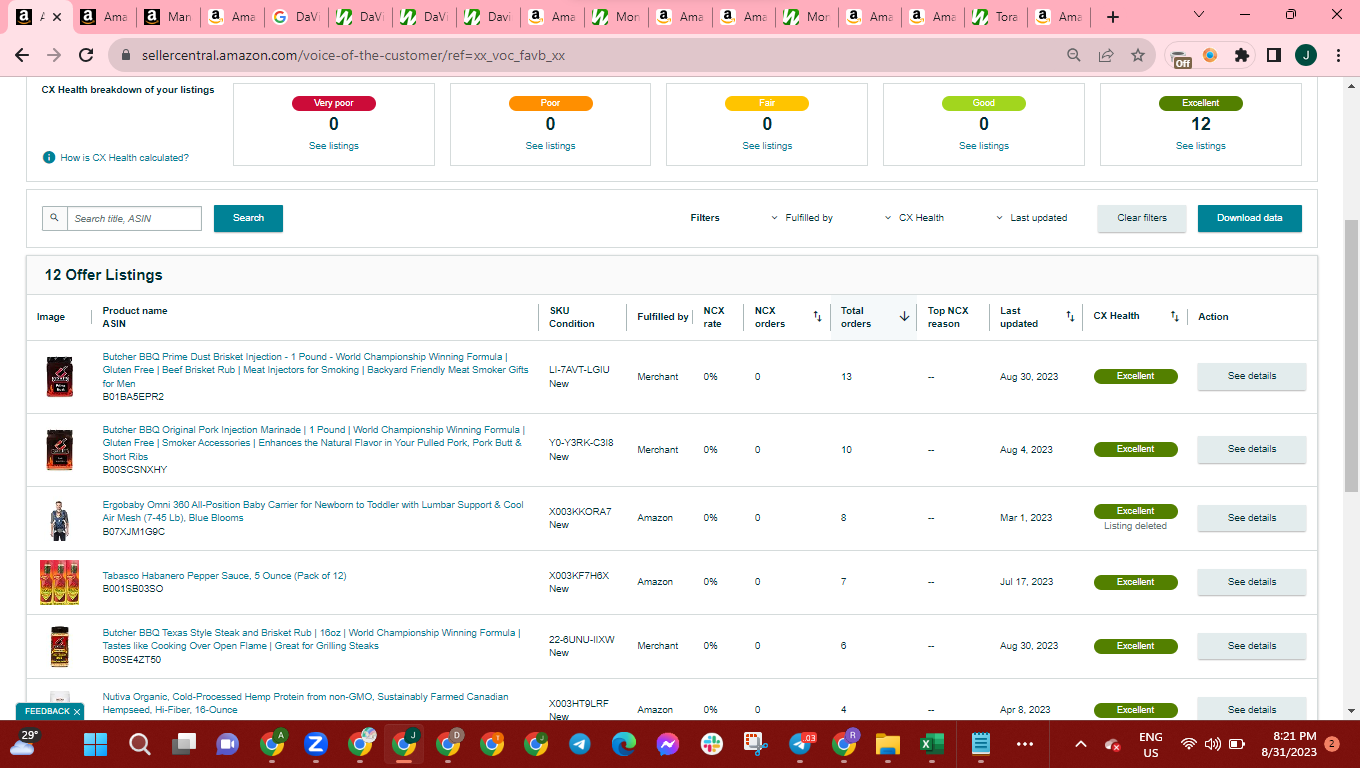The width and height of the screenshot is (1360, 768).
Task: Open the J profile avatar in Chrome
Action: pos(1305,56)
